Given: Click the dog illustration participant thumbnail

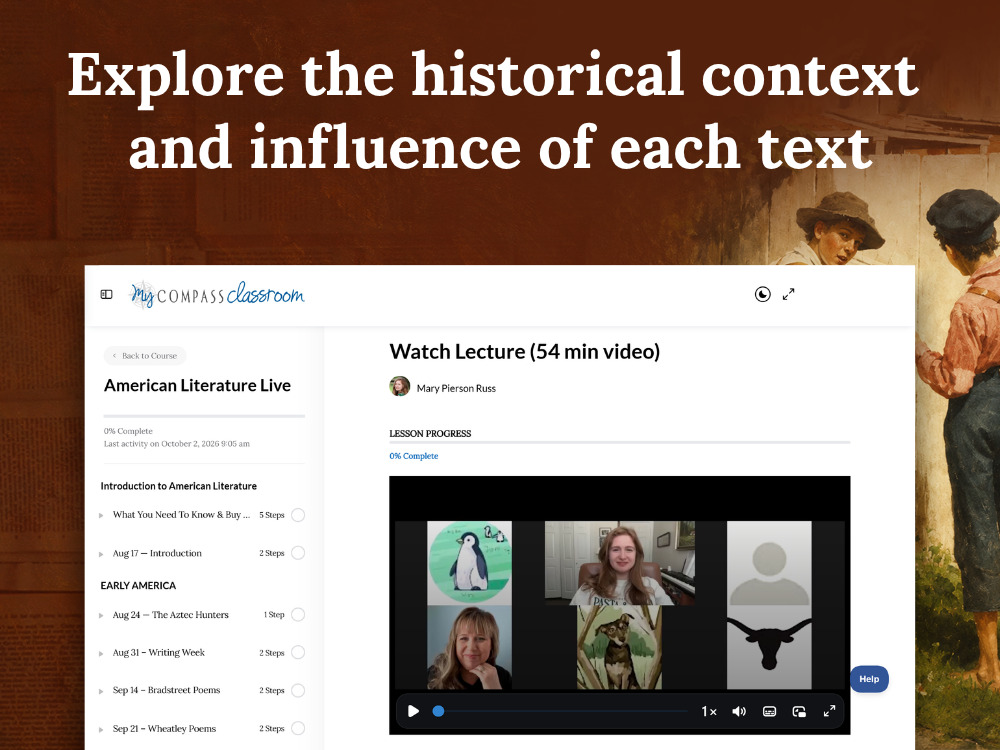Looking at the screenshot, I should [x=619, y=647].
